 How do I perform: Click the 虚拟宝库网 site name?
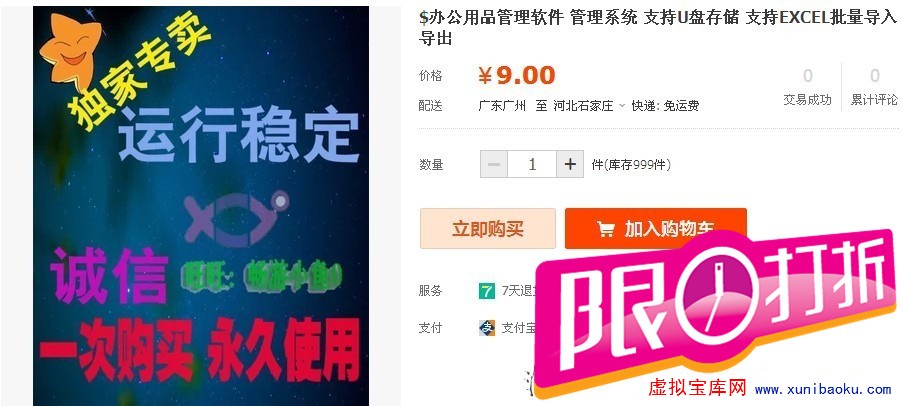(x=697, y=388)
